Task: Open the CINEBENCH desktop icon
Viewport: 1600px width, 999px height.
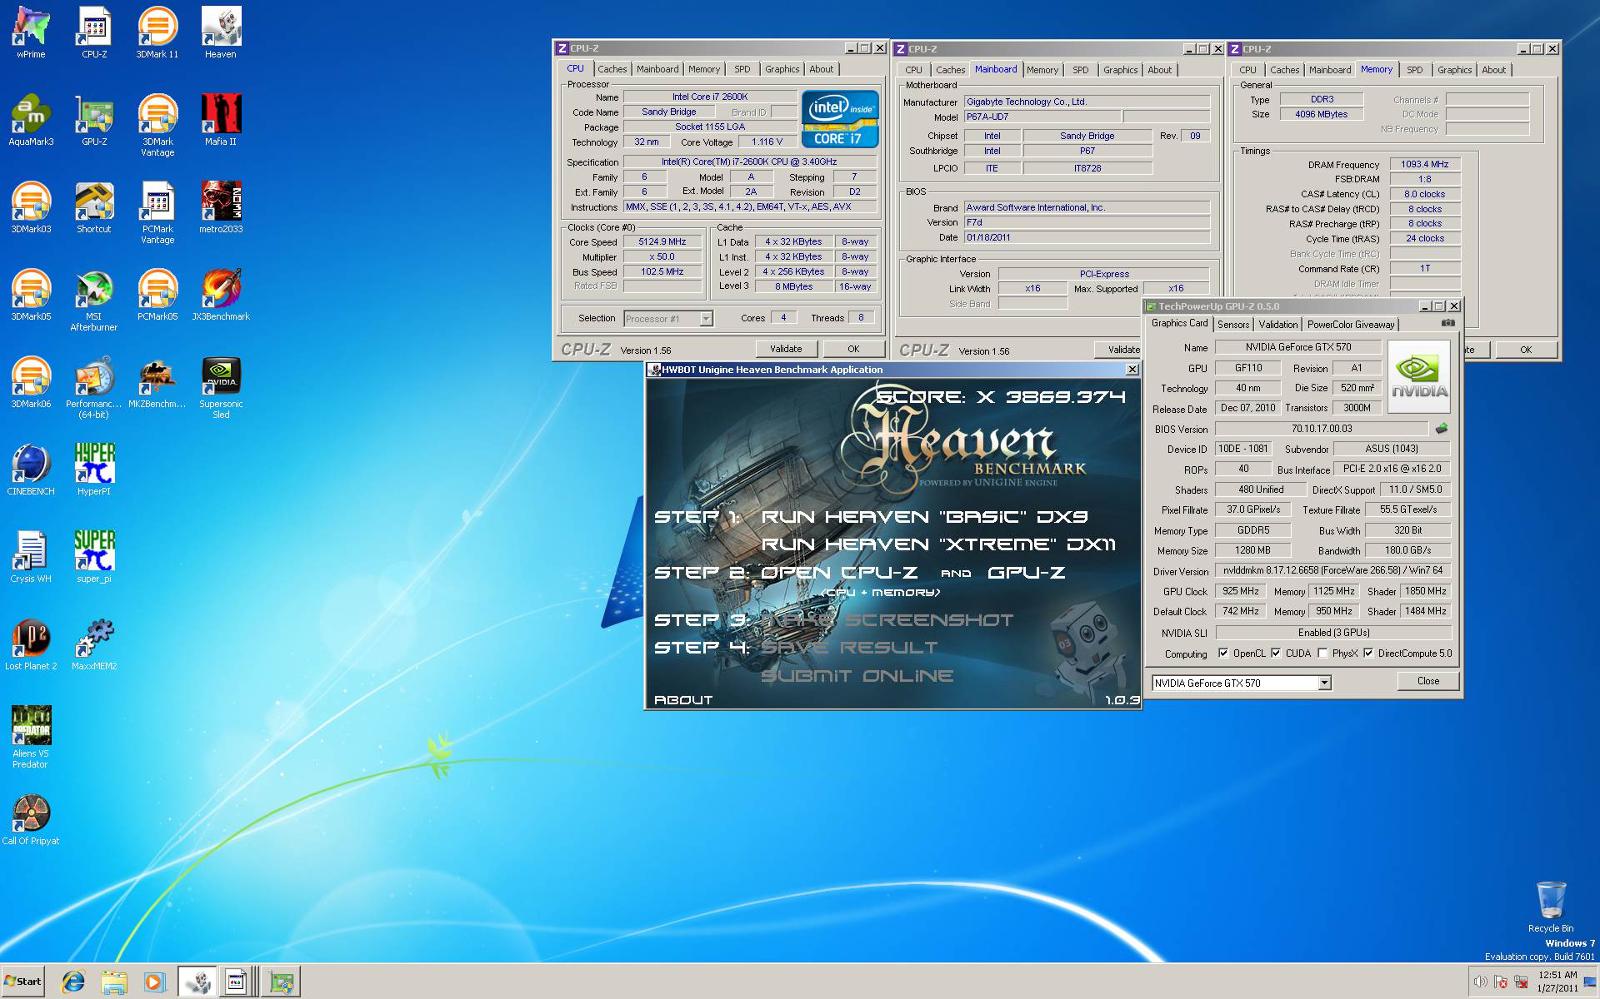Action: point(31,469)
